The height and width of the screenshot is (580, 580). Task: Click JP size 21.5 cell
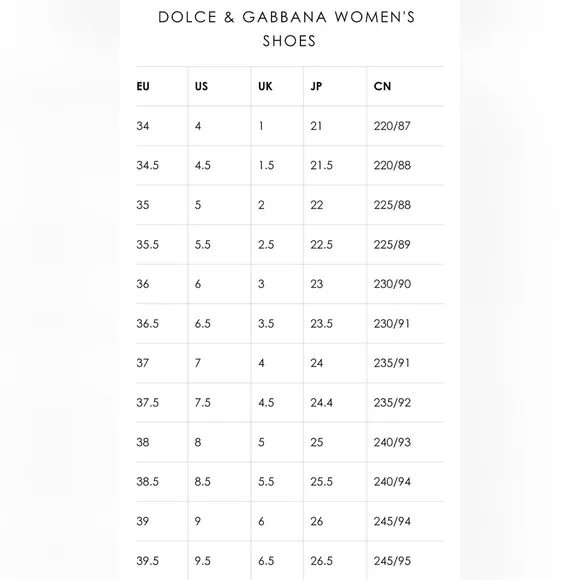coord(321,165)
